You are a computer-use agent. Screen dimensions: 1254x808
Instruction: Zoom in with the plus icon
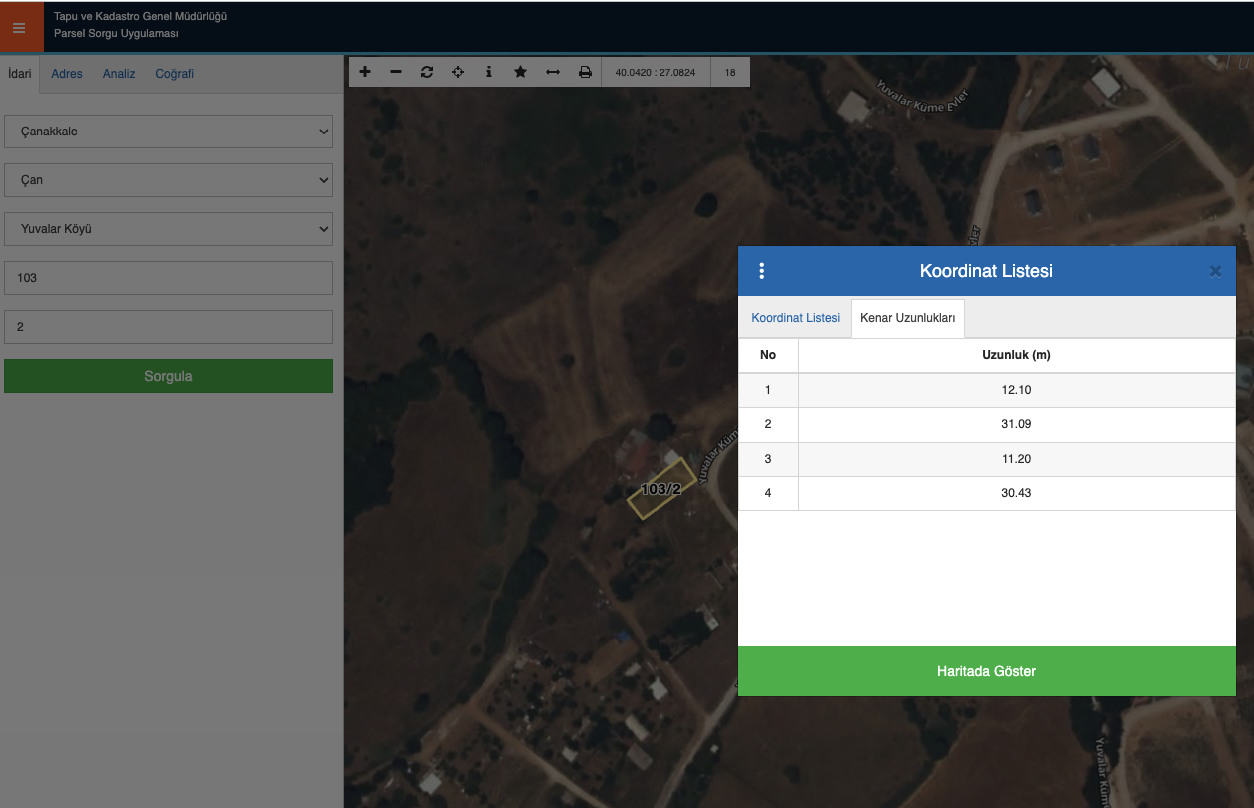click(x=365, y=72)
